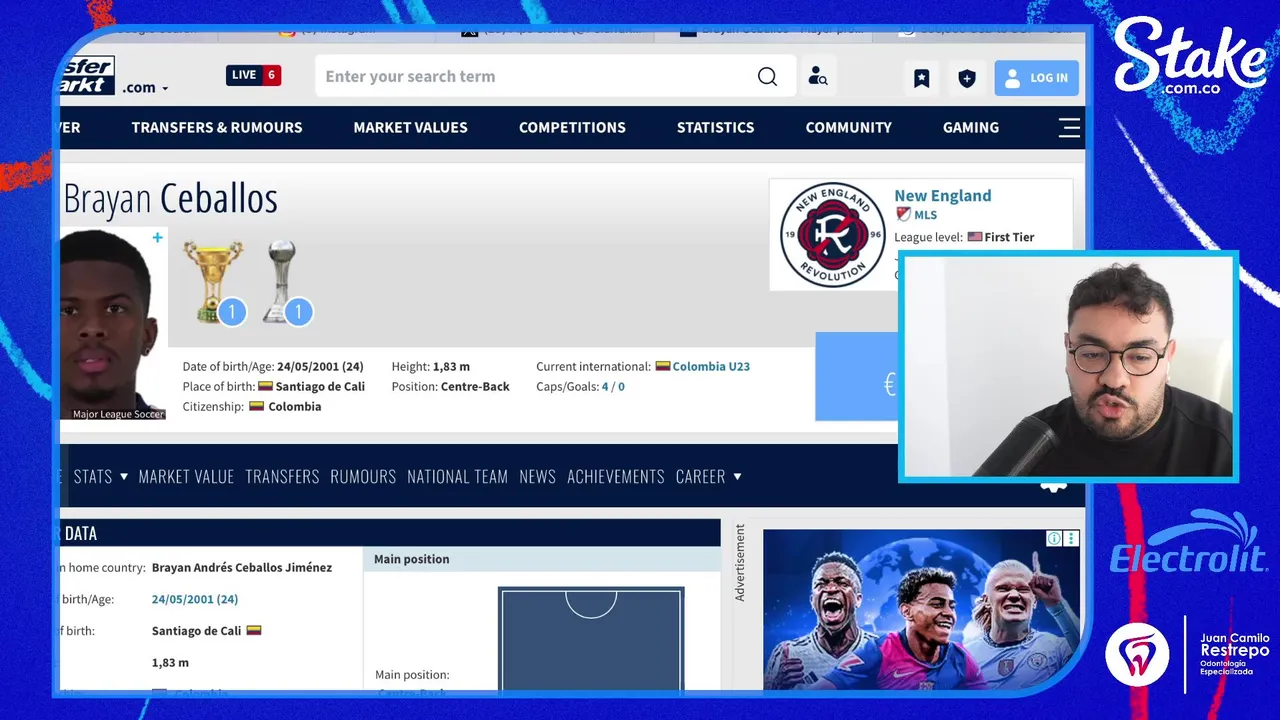This screenshot has width=1280, height=720.
Task: Open MARKET VALUES menu
Action: (410, 127)
